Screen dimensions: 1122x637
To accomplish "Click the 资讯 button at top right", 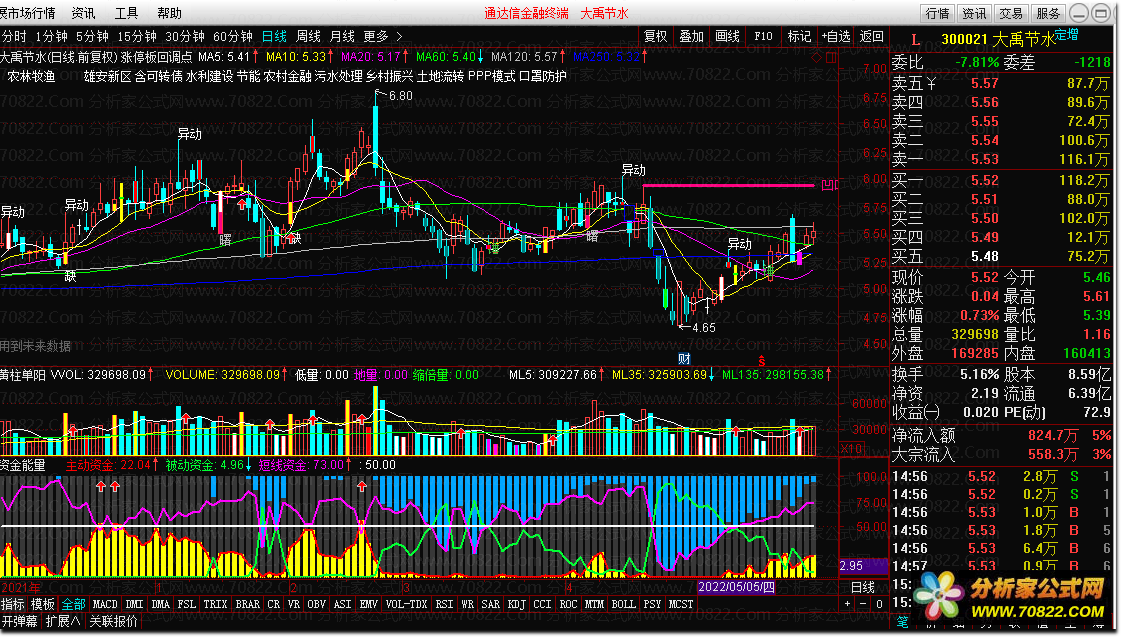I will pos(974,13).
